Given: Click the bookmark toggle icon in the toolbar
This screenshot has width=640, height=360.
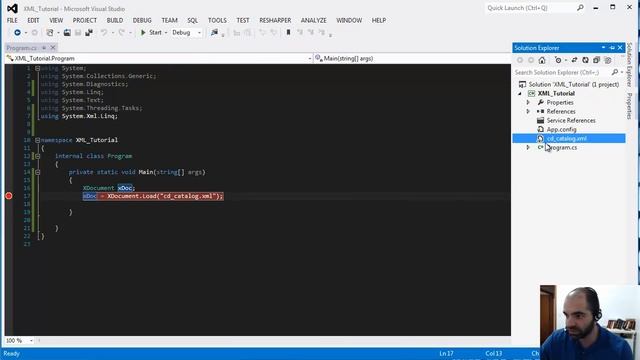Looking at the screenshot, I should click(288, 32).
